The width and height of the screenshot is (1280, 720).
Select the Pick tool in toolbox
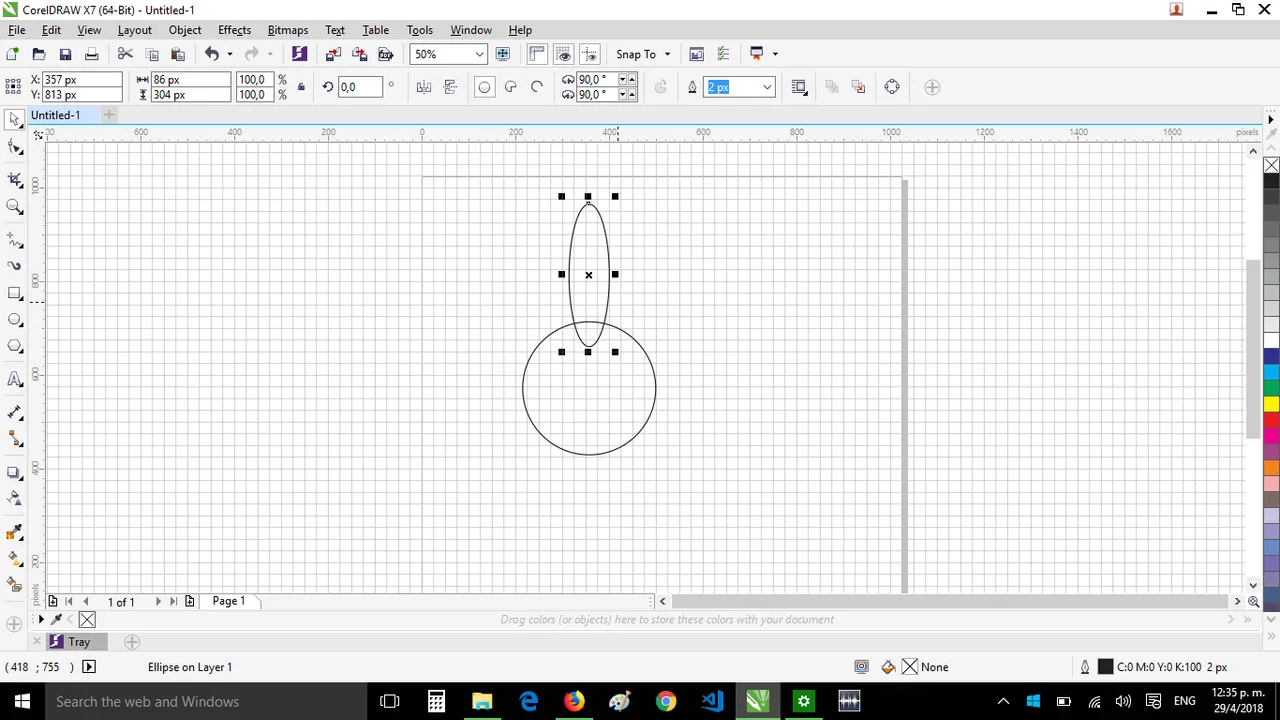point(15,119)
